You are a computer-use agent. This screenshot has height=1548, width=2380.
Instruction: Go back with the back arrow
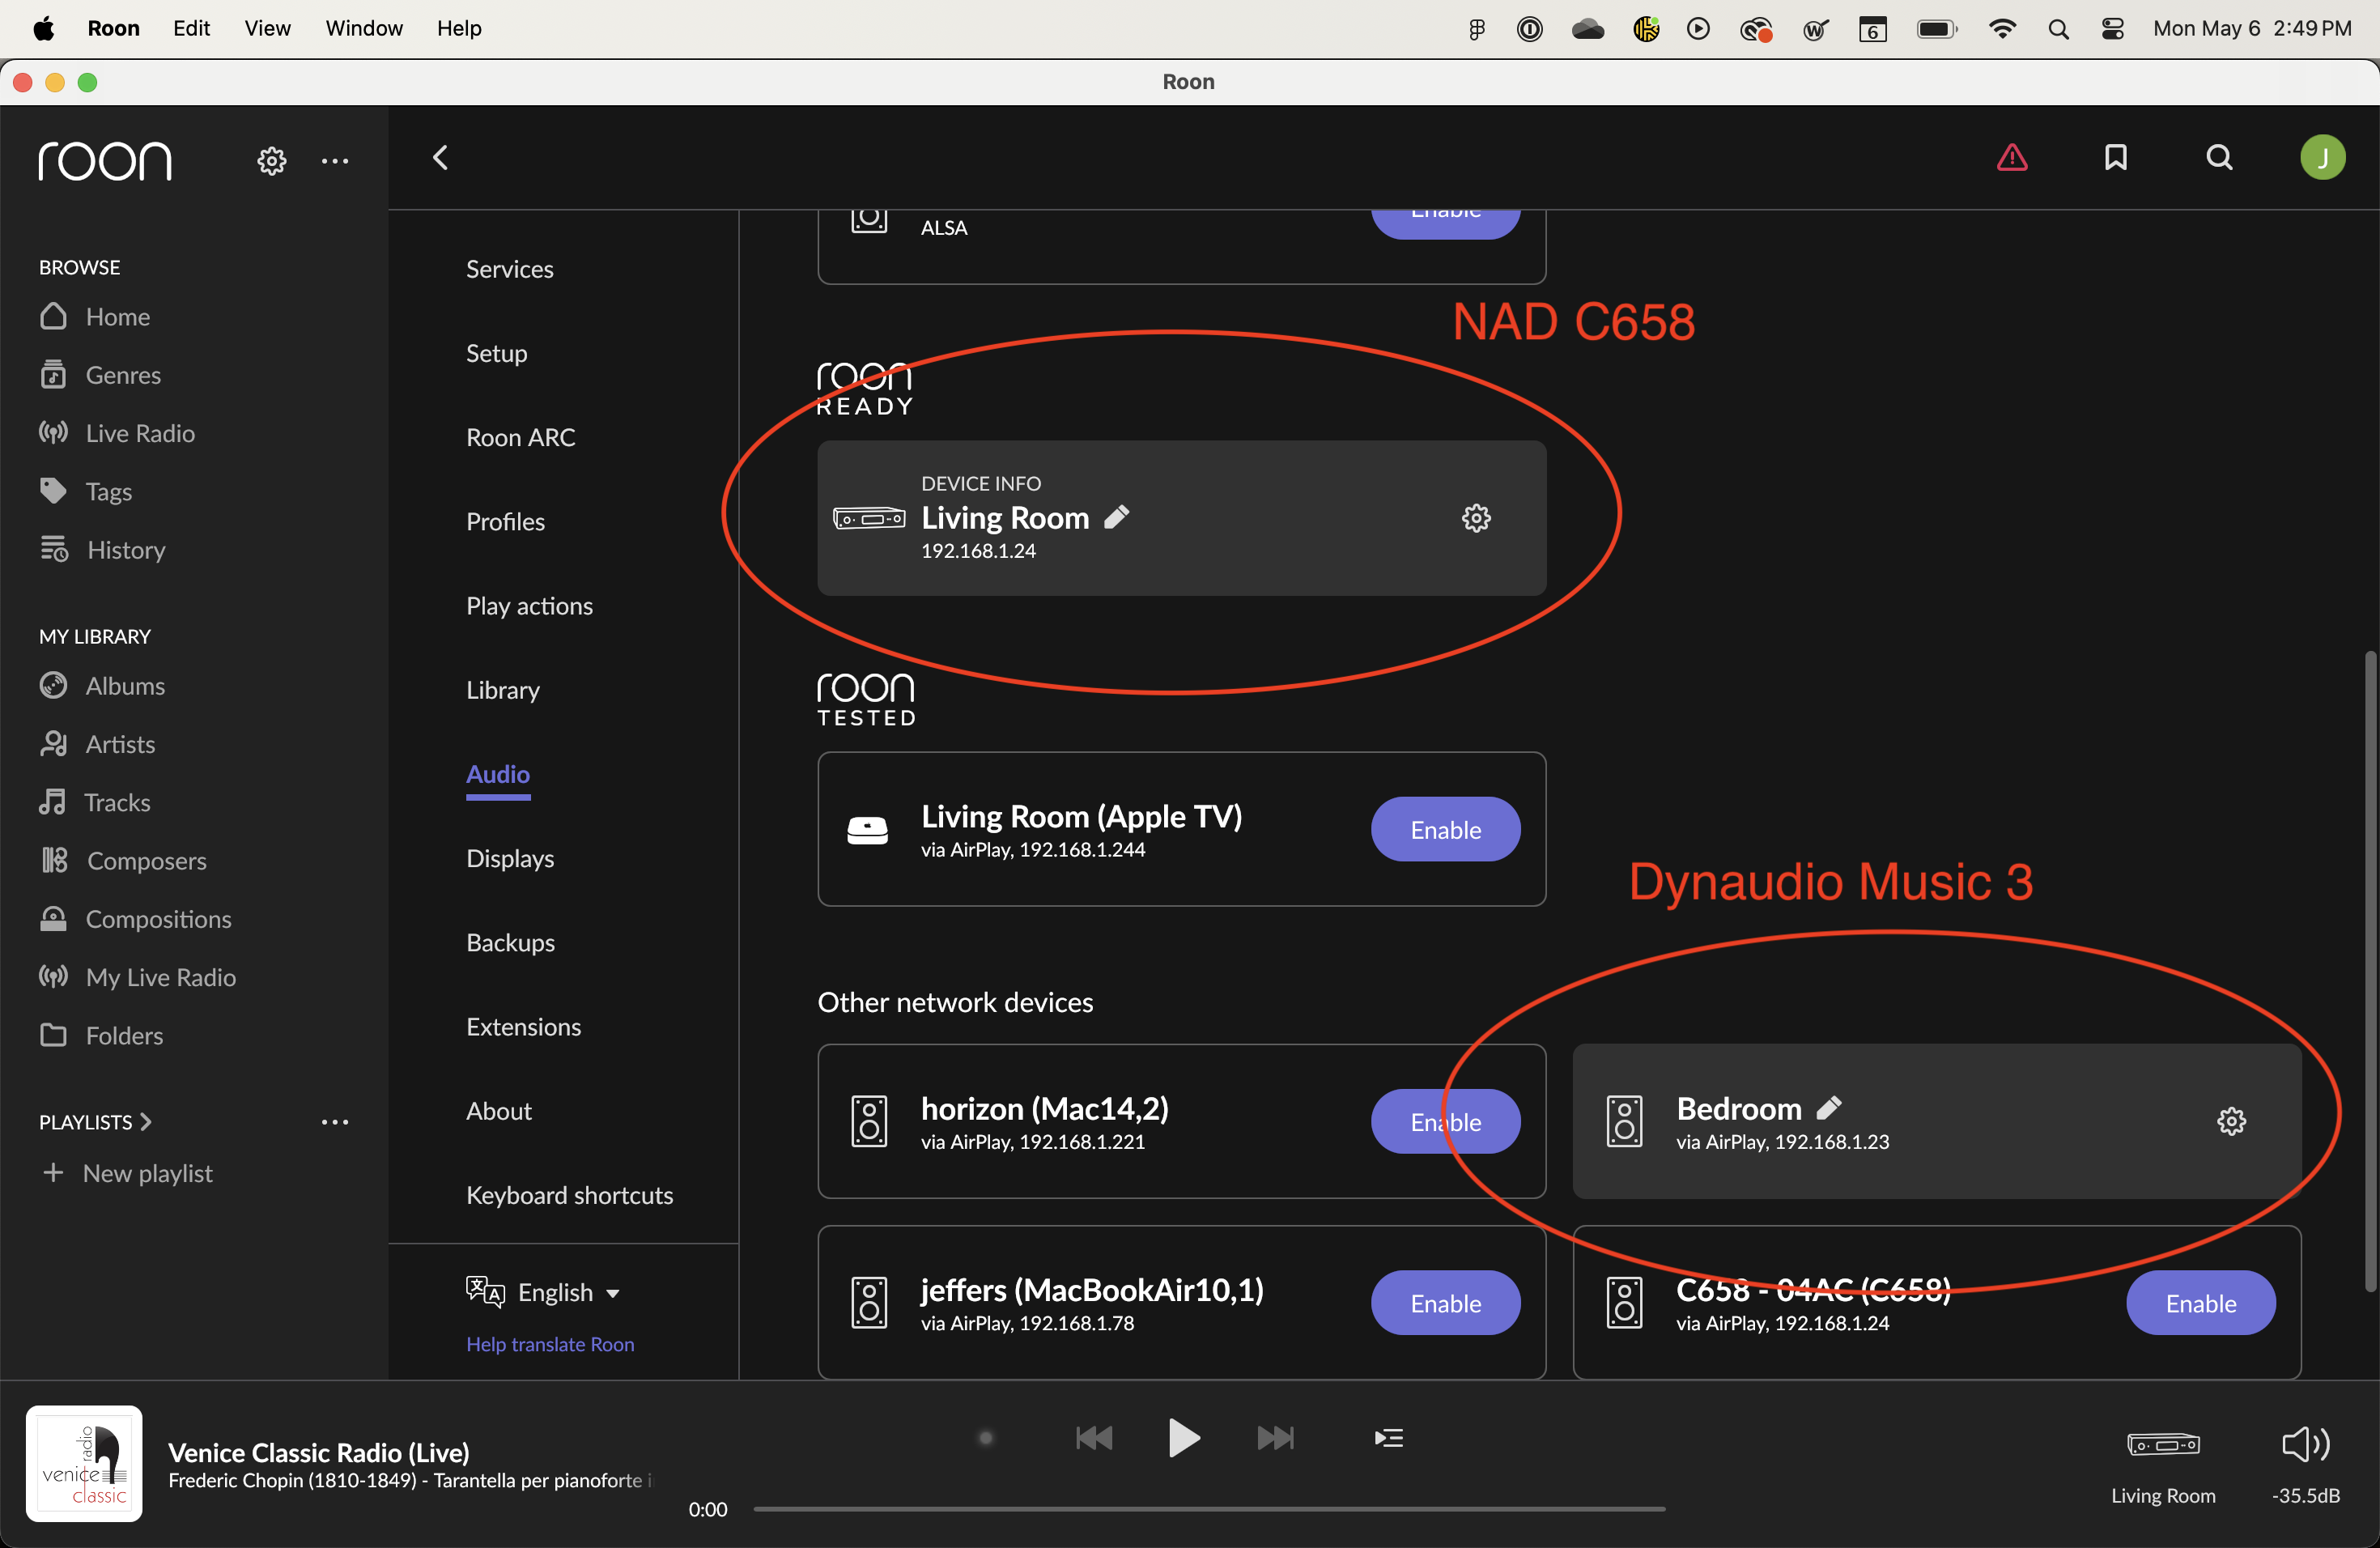point(440,157)
